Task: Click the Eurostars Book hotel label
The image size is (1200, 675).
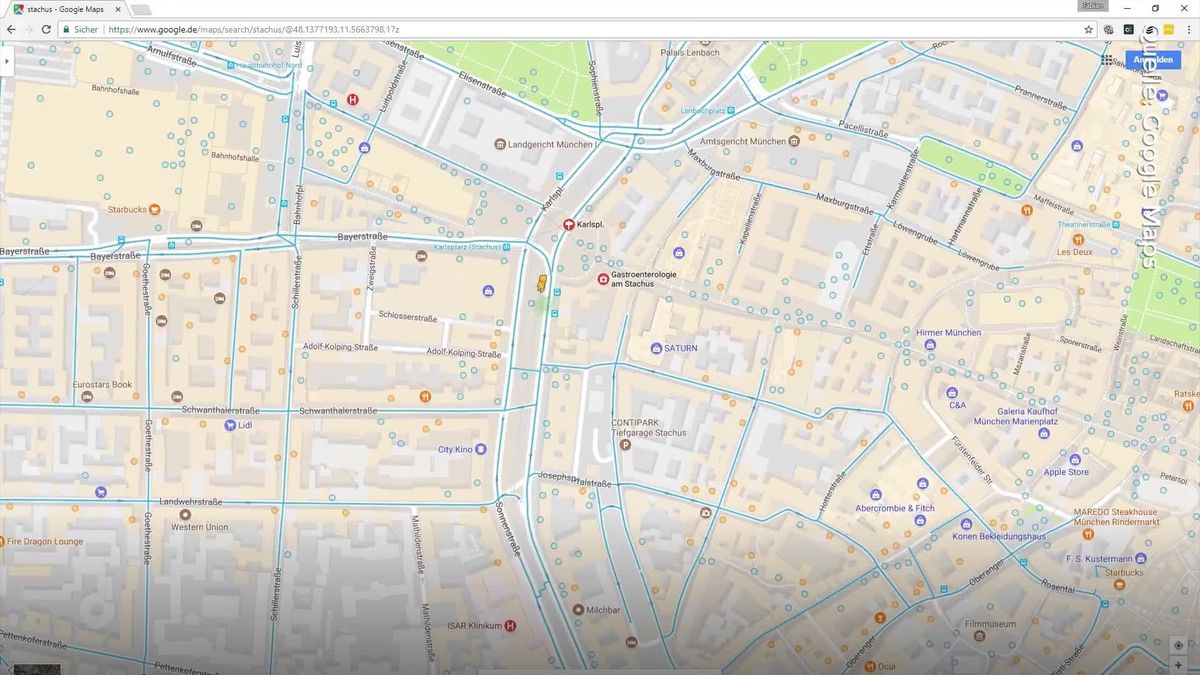Action: (x=102, y=384)
